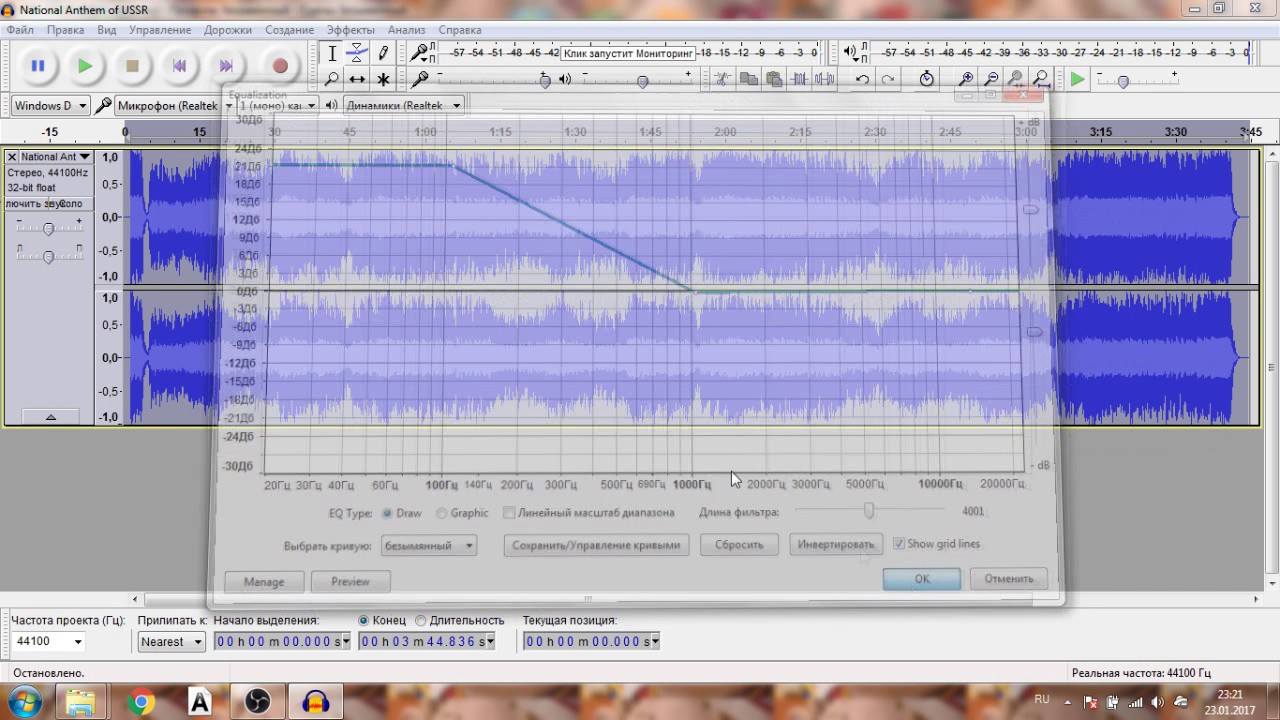Click the Длина фильтра slider handle
Image resolution: width=1280 pixels, height=720 pixels.
869,511
